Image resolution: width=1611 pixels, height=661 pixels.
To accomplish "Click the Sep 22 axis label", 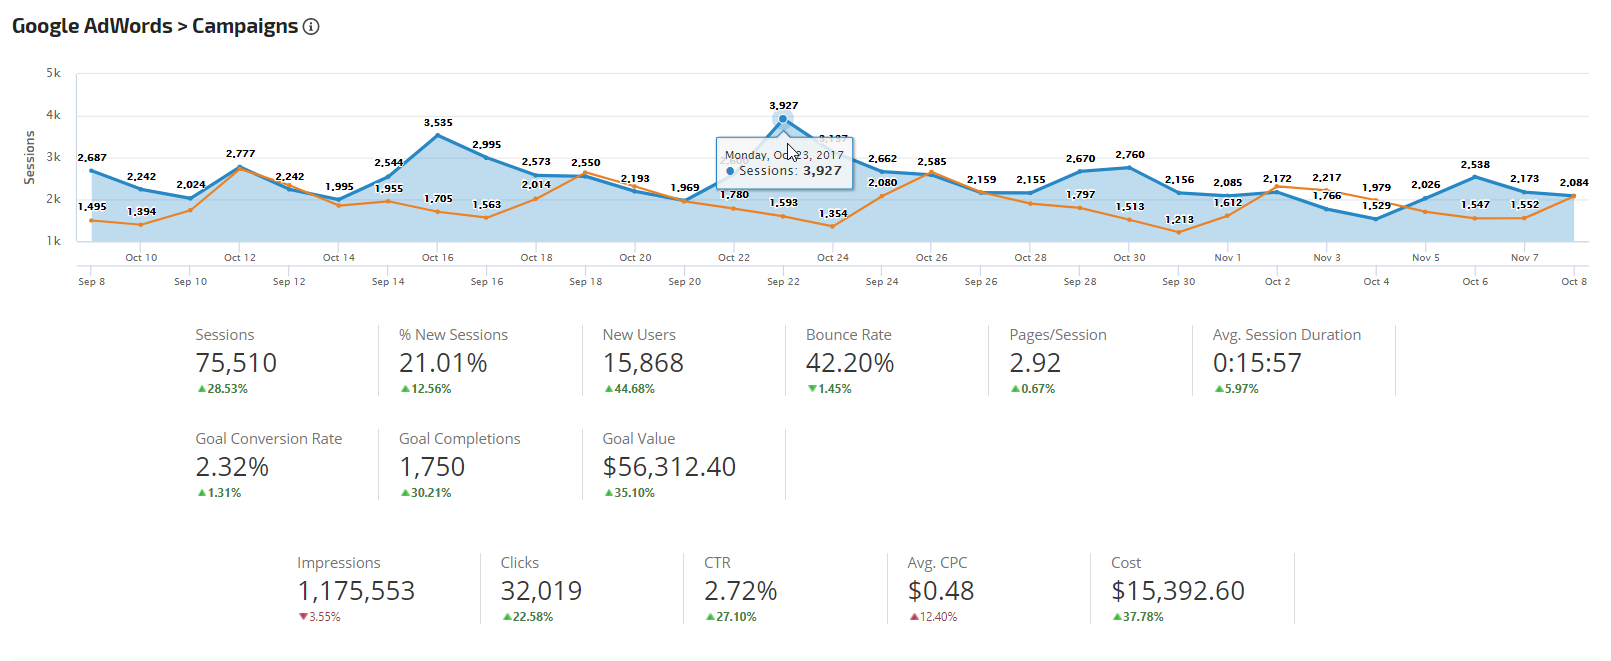I will tap(783, 282).
